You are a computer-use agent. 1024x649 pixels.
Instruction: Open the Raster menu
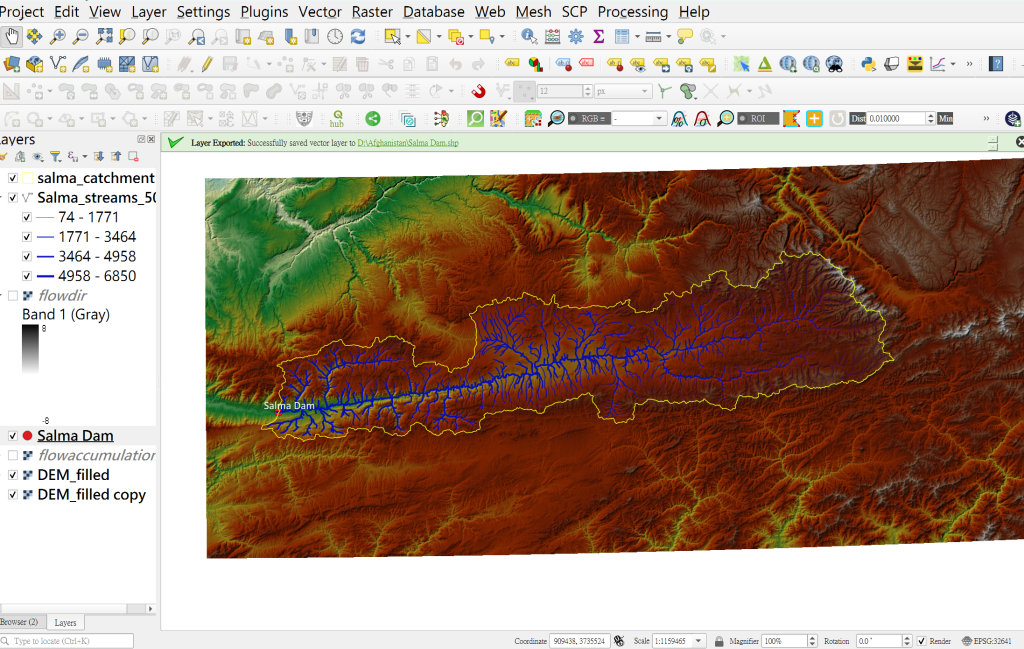click(372, 12)
